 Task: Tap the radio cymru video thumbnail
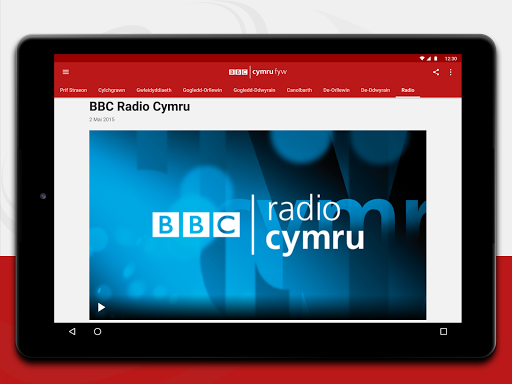click(257, 225)
